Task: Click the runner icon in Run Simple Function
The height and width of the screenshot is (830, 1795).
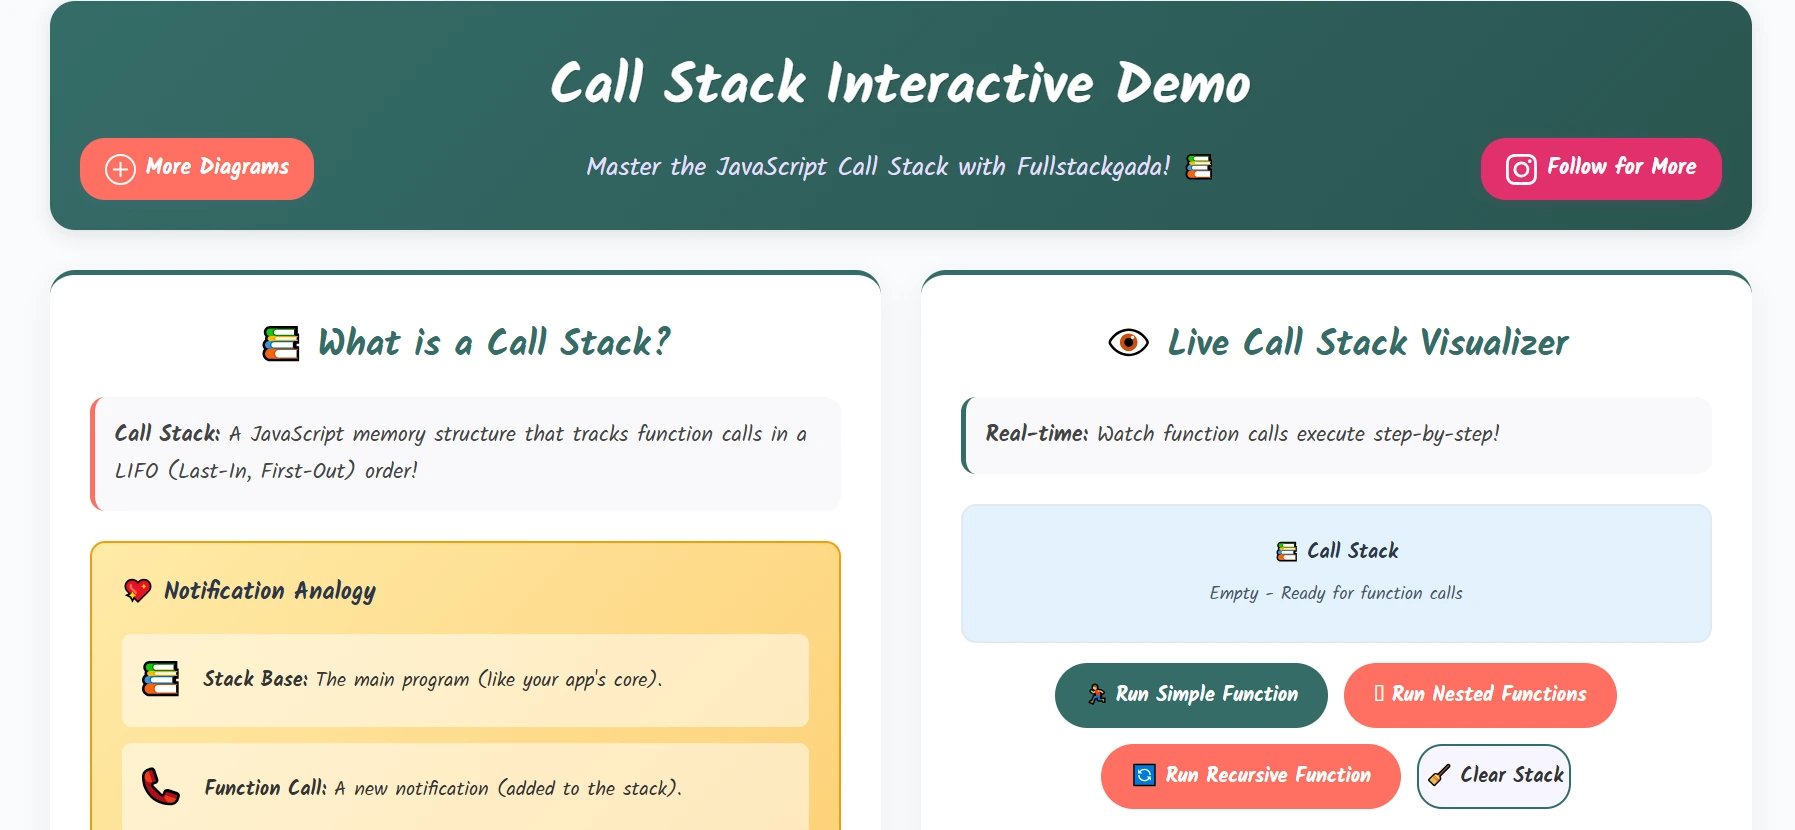Action: (1097, 694)
